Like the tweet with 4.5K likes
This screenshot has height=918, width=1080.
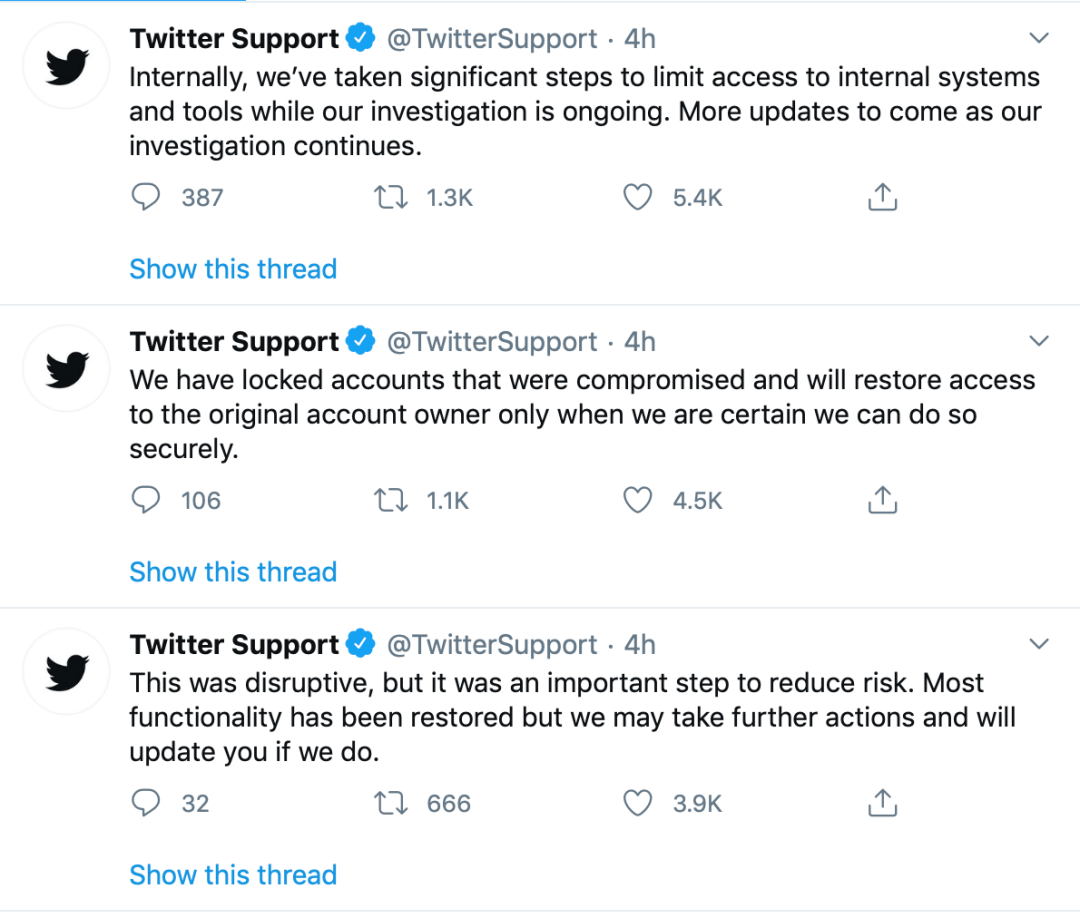(x=638, y=500)
